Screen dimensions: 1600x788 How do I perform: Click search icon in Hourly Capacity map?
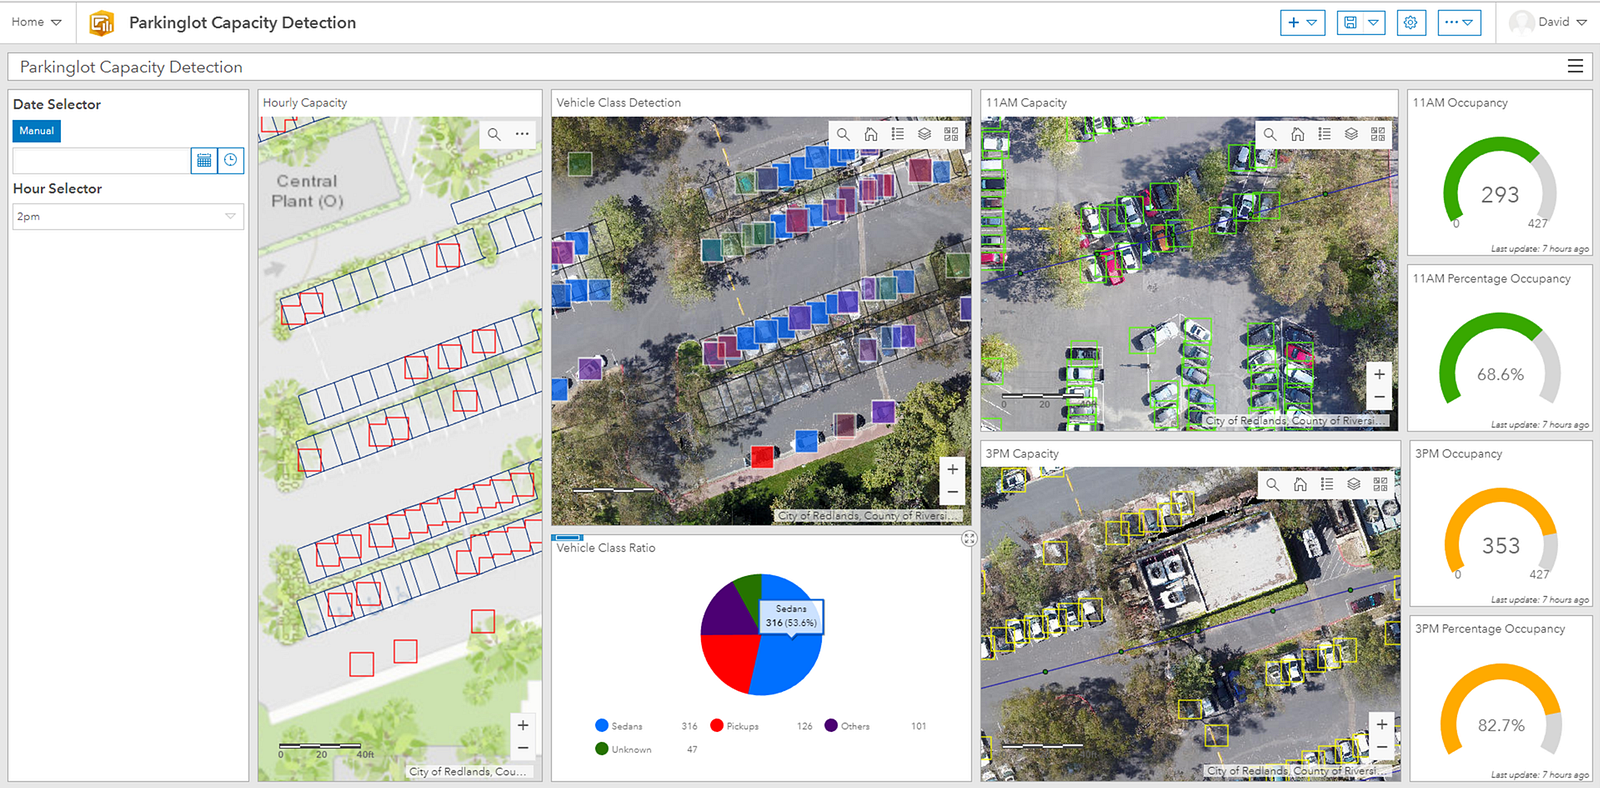pos(494,134)
